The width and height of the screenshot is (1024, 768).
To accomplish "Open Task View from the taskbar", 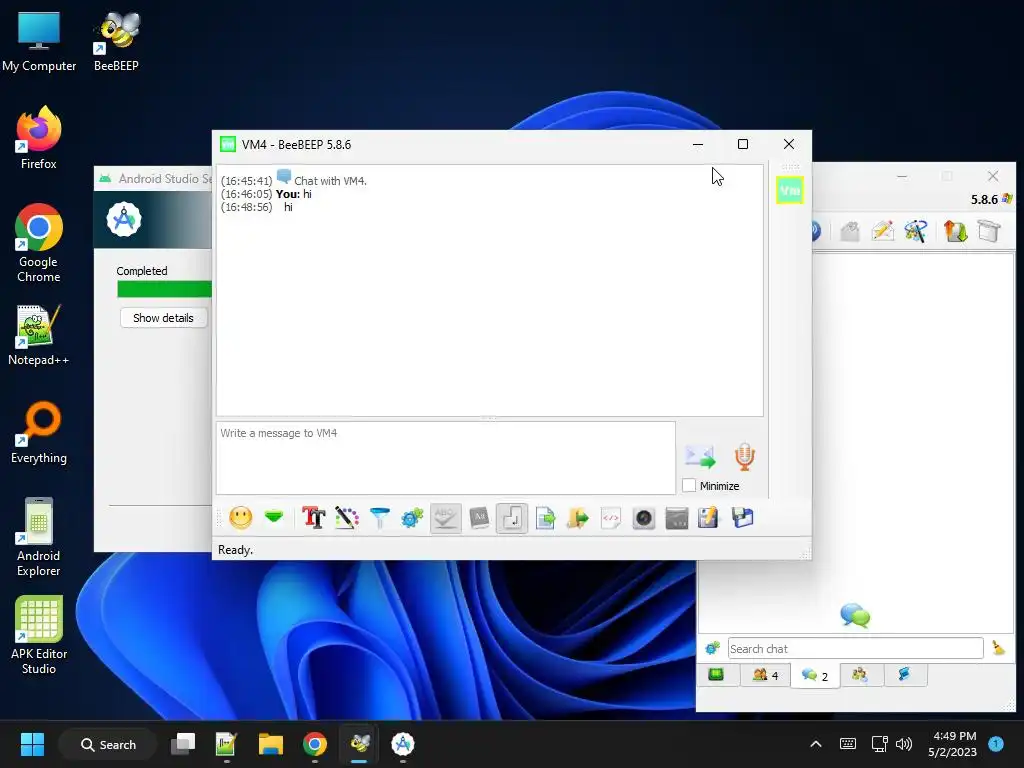I will [183, 744].
